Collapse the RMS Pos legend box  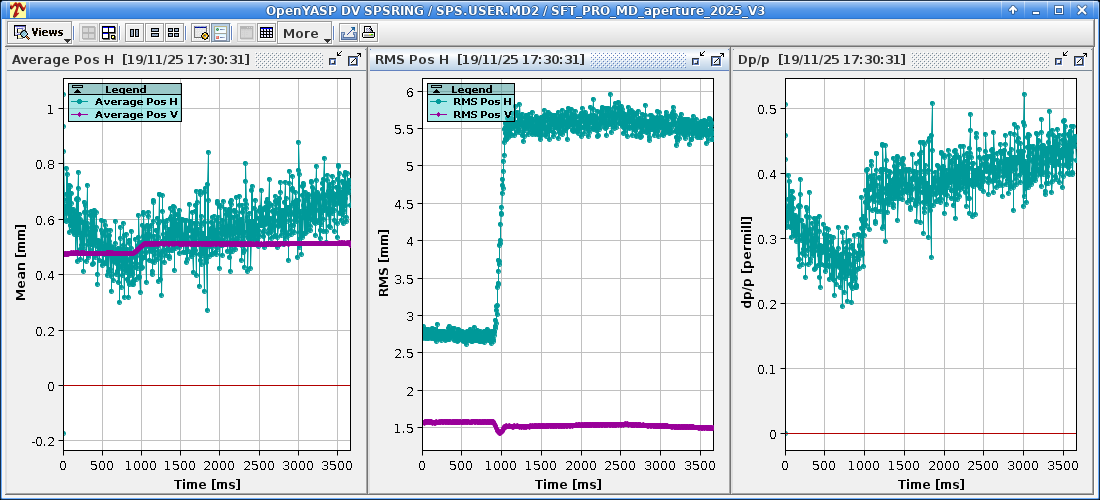pos(436,90)
